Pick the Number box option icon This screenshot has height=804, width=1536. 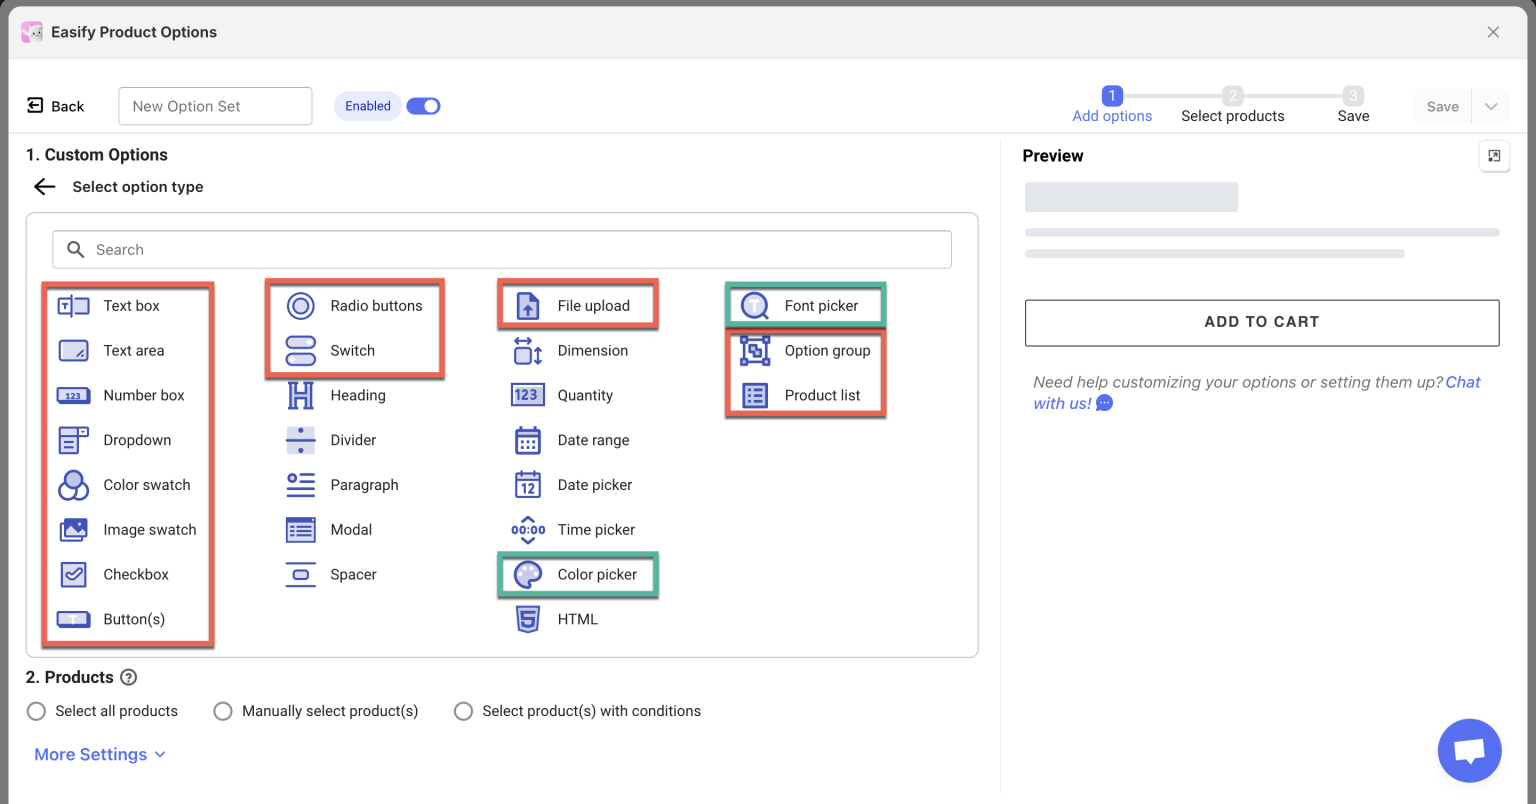(74, 396)
